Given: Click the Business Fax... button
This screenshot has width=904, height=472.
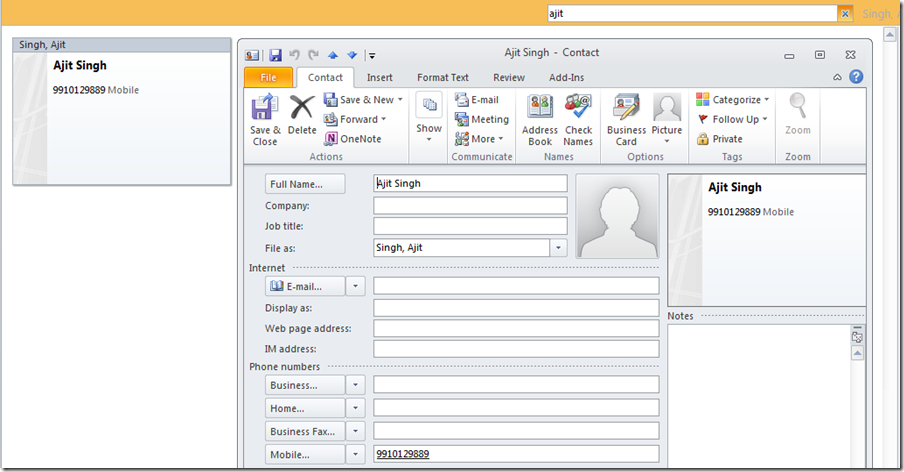Looking at the screenshot, I should coord(305,431).
